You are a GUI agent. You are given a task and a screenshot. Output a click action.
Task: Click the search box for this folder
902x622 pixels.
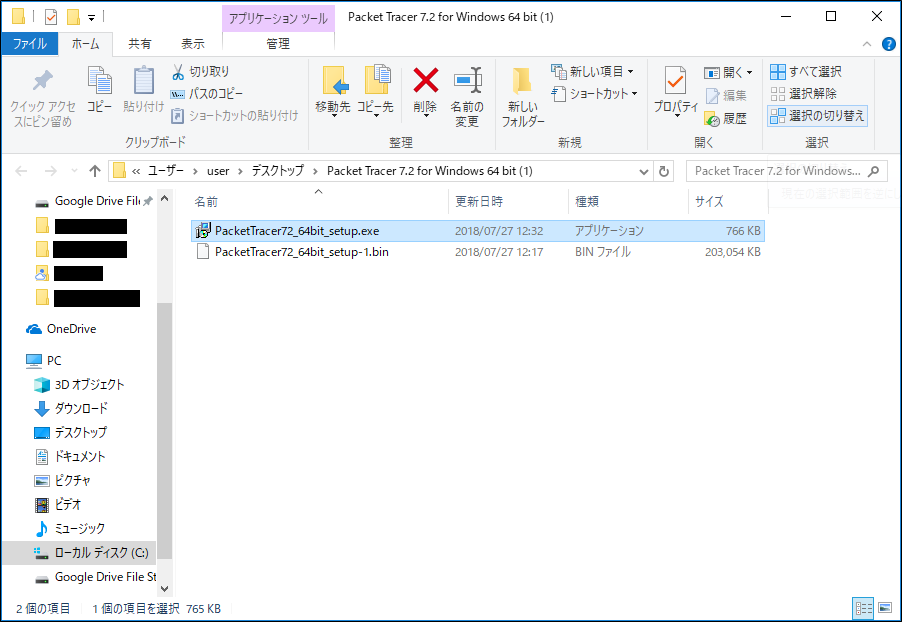tap(785, 171)
